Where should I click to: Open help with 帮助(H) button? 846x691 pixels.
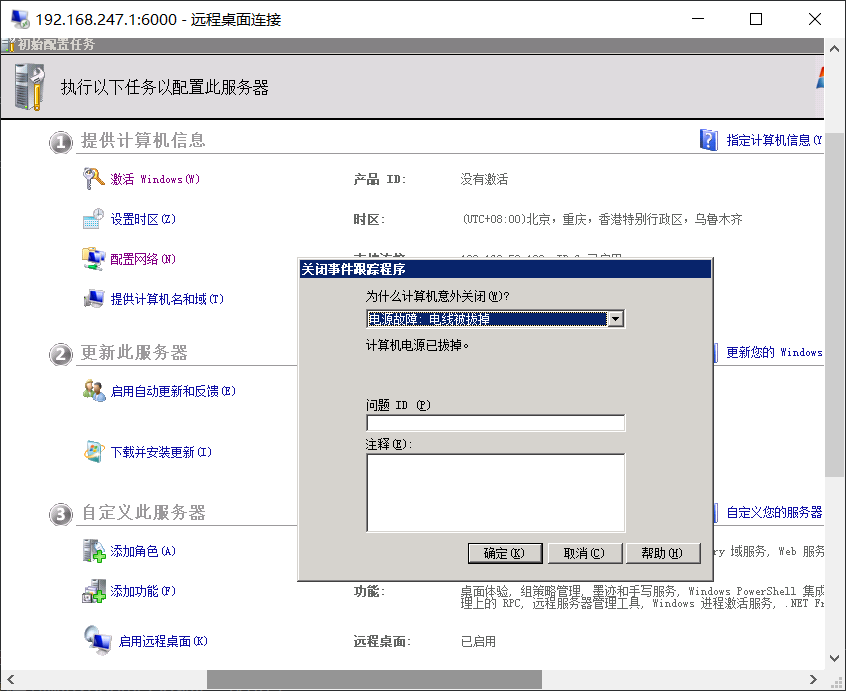coord(663,553)
